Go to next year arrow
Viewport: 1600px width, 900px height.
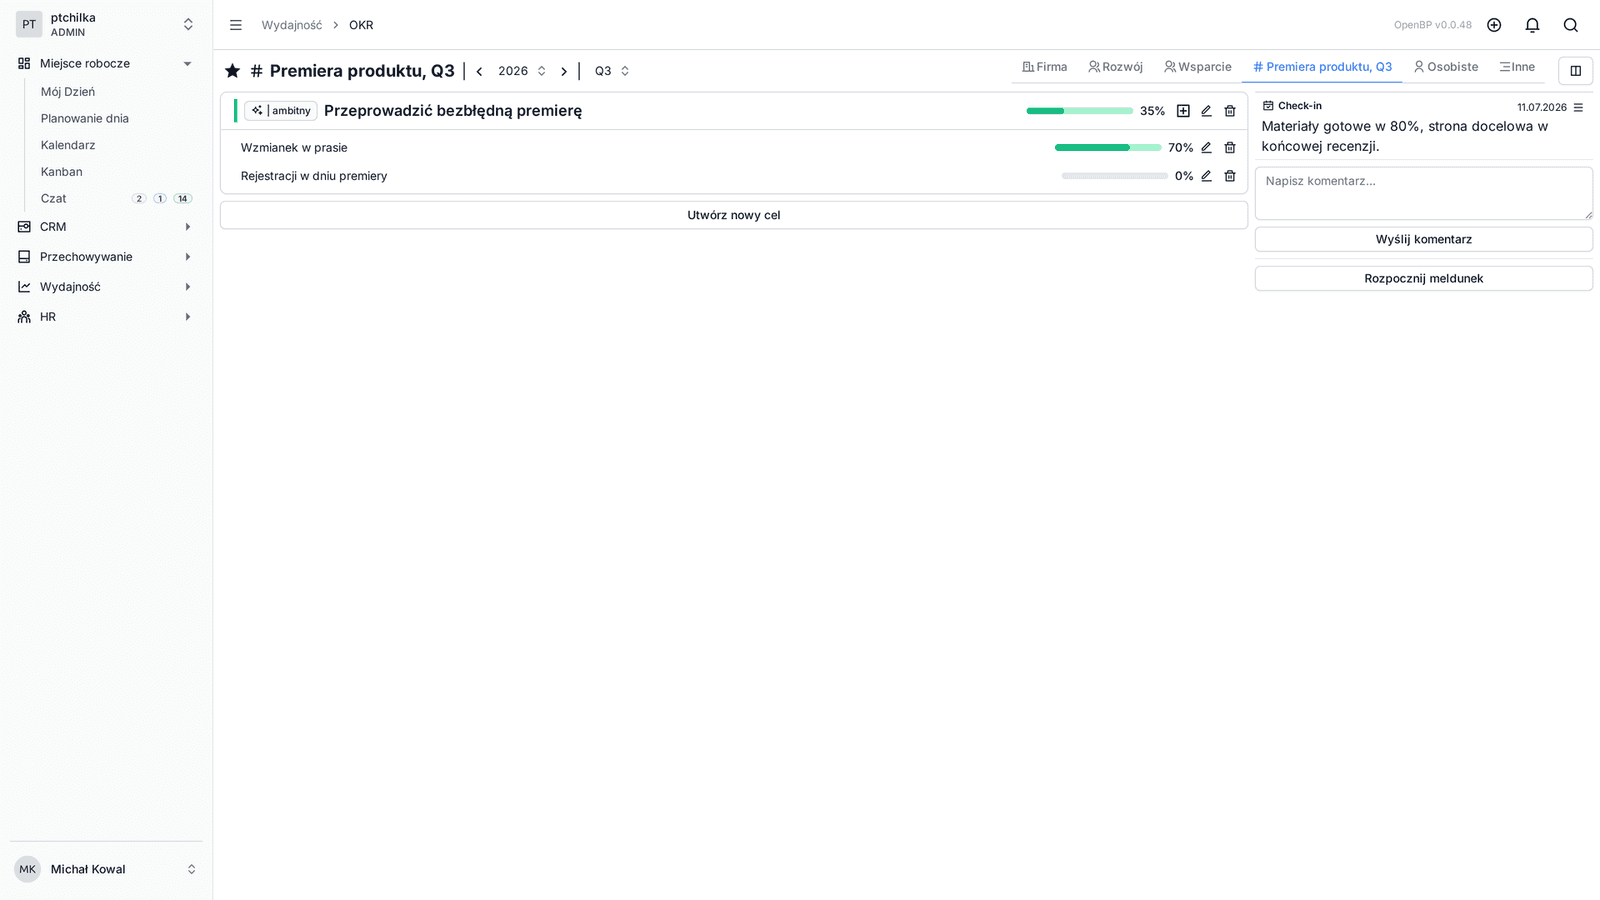coord(564,71)
